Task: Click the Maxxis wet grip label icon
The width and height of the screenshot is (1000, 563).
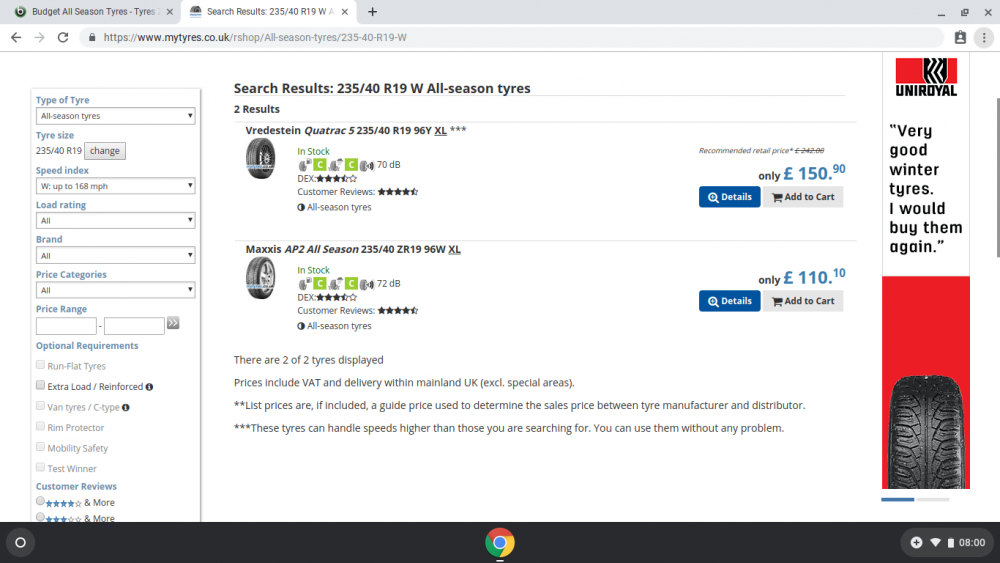Action: pyautogui.click(x=344, y=283)
